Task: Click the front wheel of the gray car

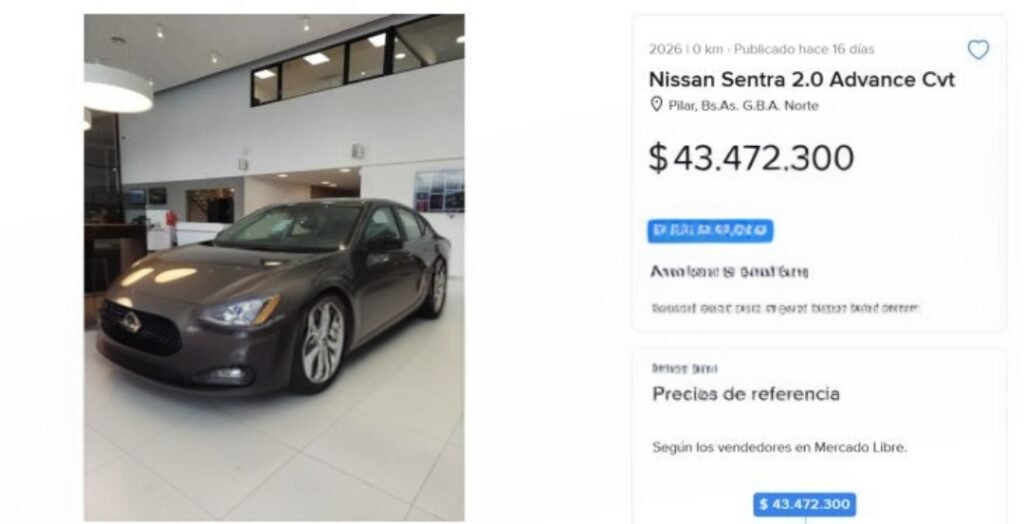Action: point(321,343)
